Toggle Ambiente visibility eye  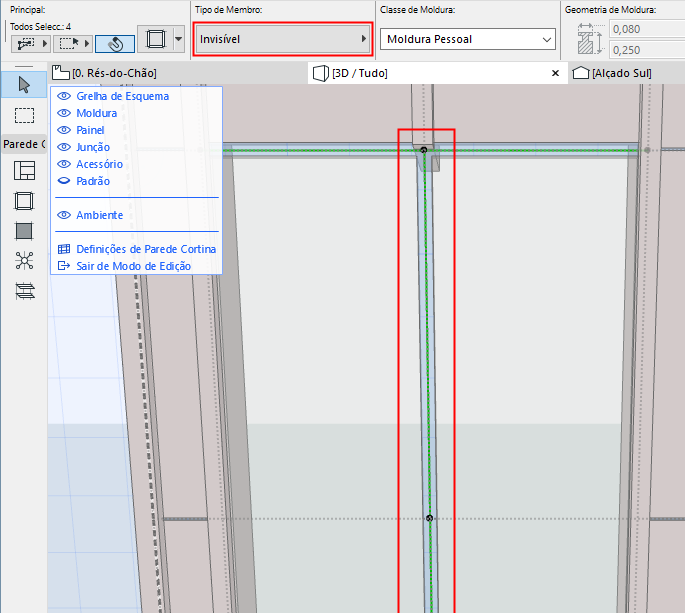64,215
